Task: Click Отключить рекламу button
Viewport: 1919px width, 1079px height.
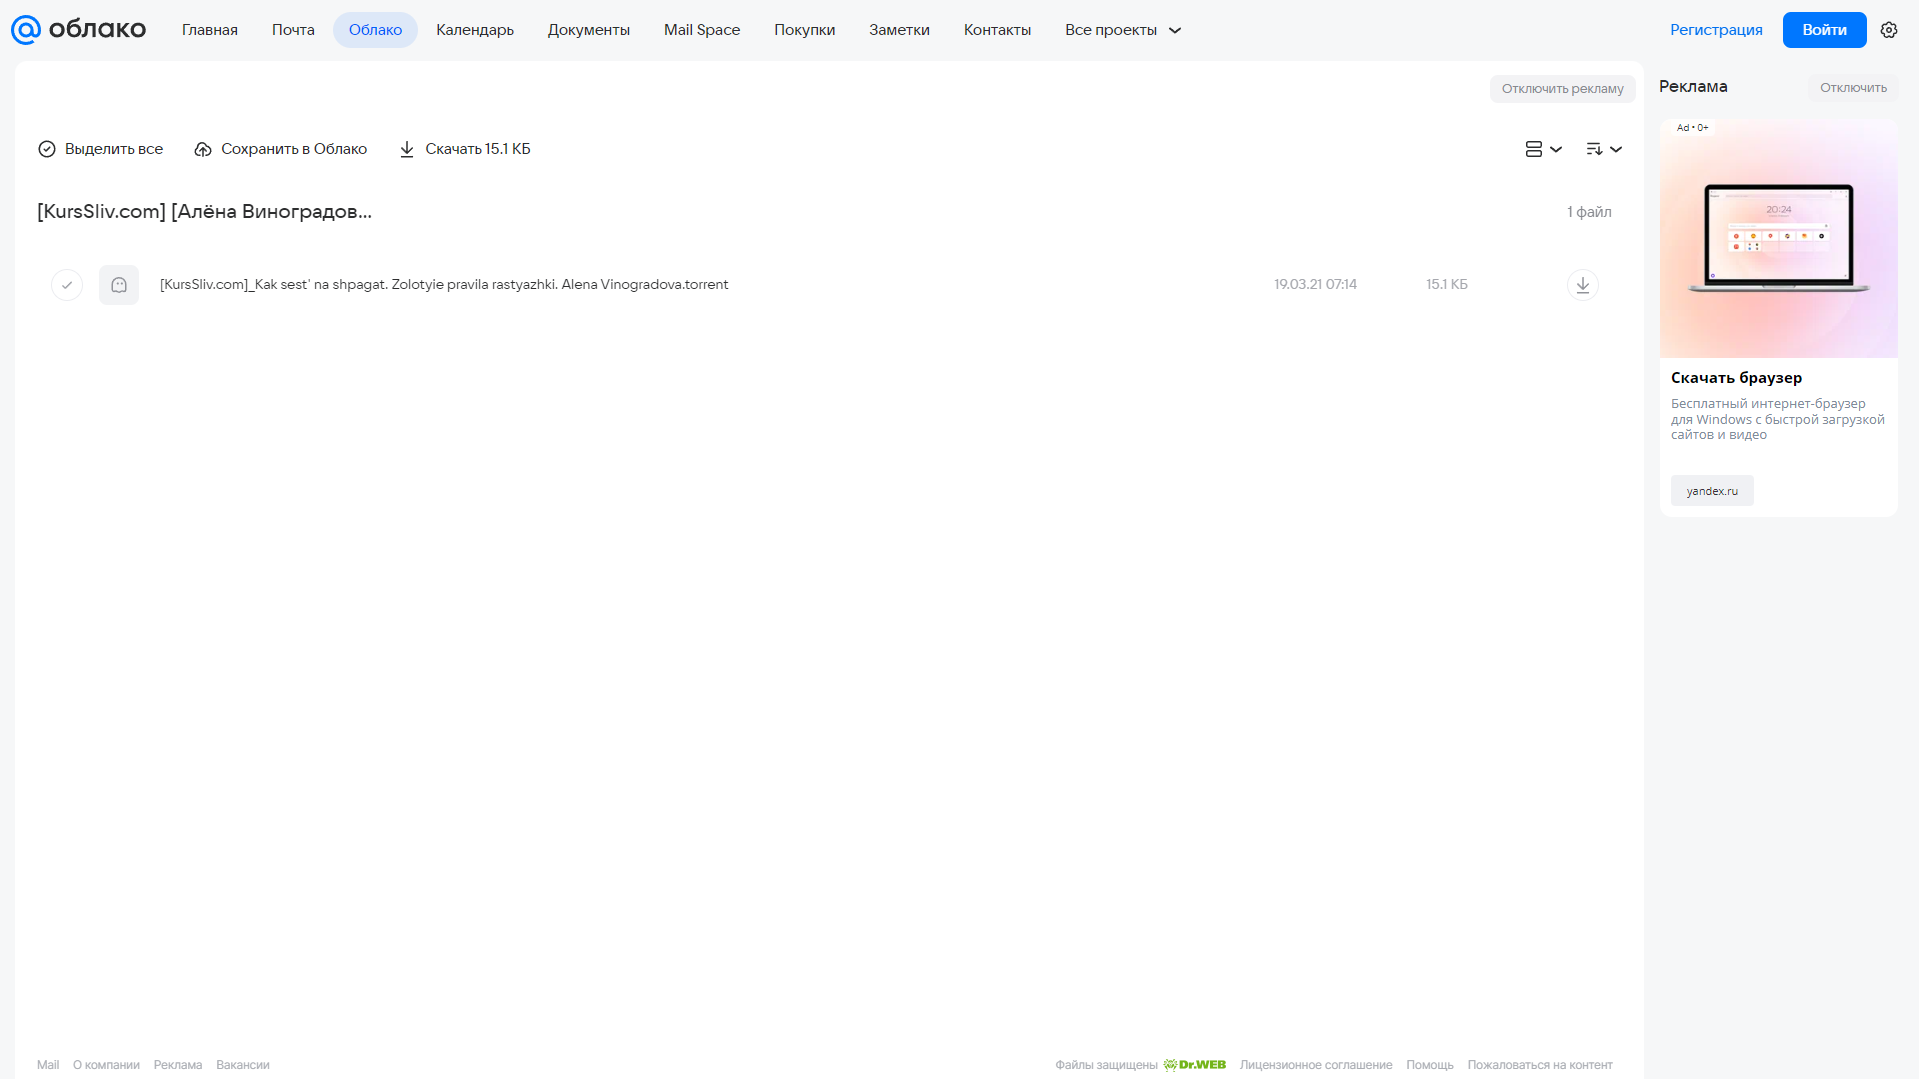Action: [1562, 89]
